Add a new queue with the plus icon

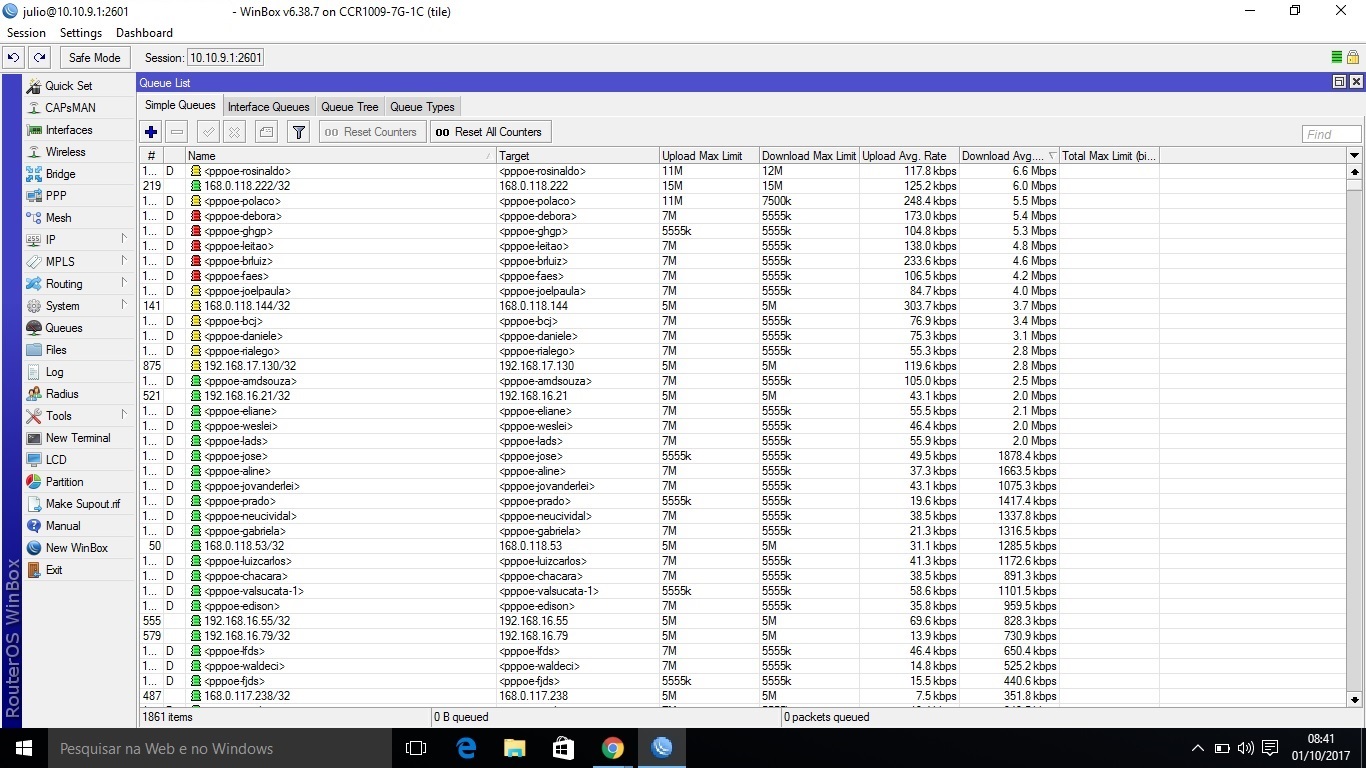coord(151,132)
